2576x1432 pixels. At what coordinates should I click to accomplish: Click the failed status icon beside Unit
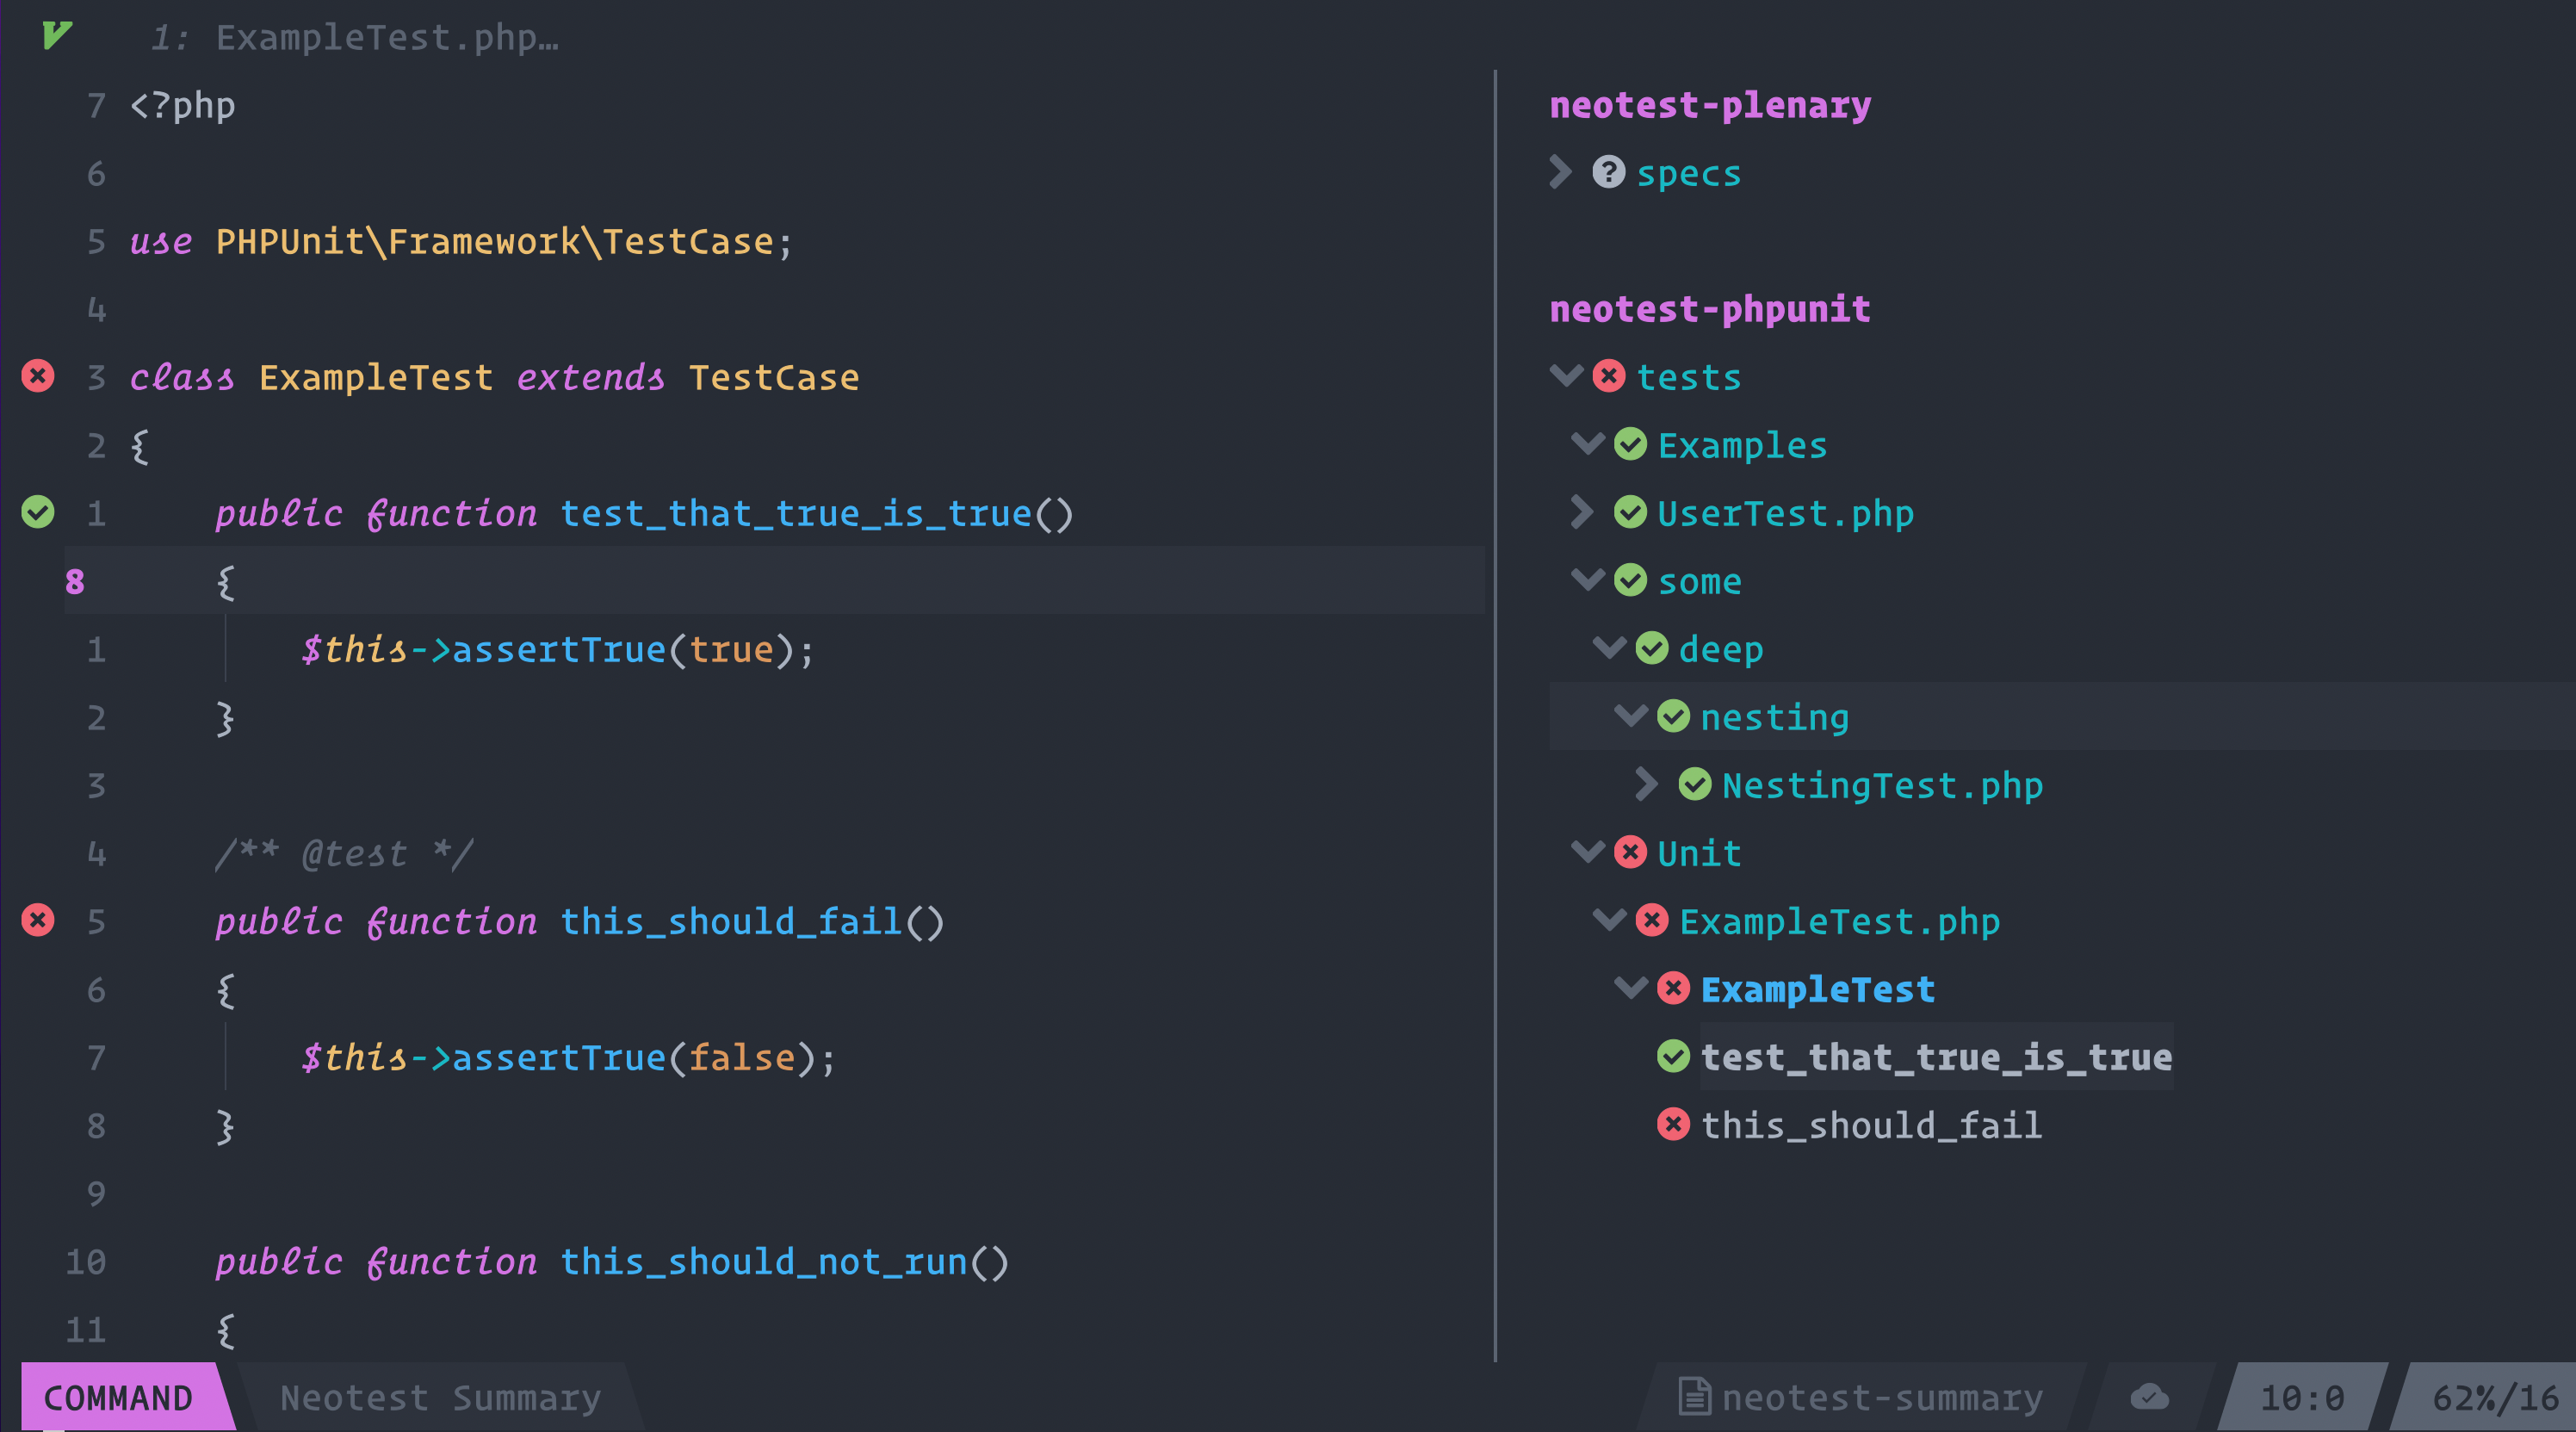pos(1630,852)
